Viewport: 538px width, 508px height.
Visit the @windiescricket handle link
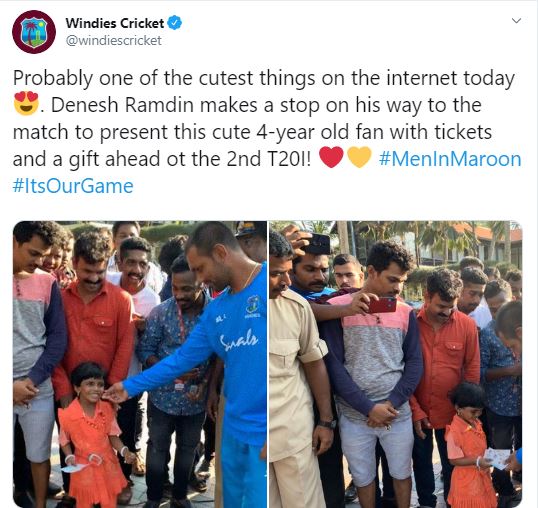click(x=113, y=40)
